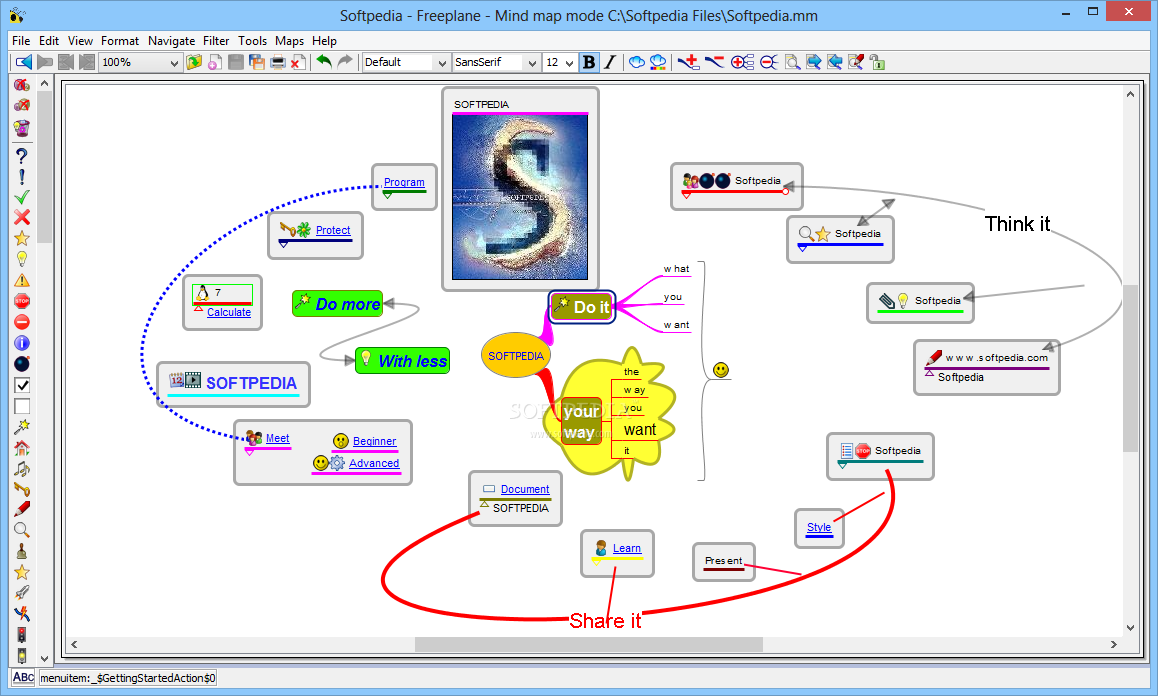The image size is (1158, 696).
Task: Toggle italic text formatting
Action: (610, 62)
